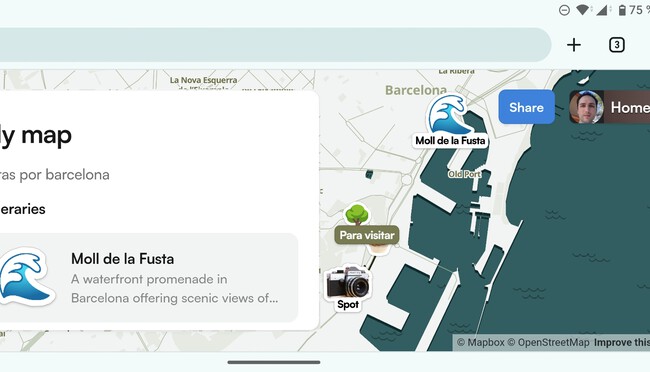
Task: Click the Old Port map label
Action: (464, 174)
